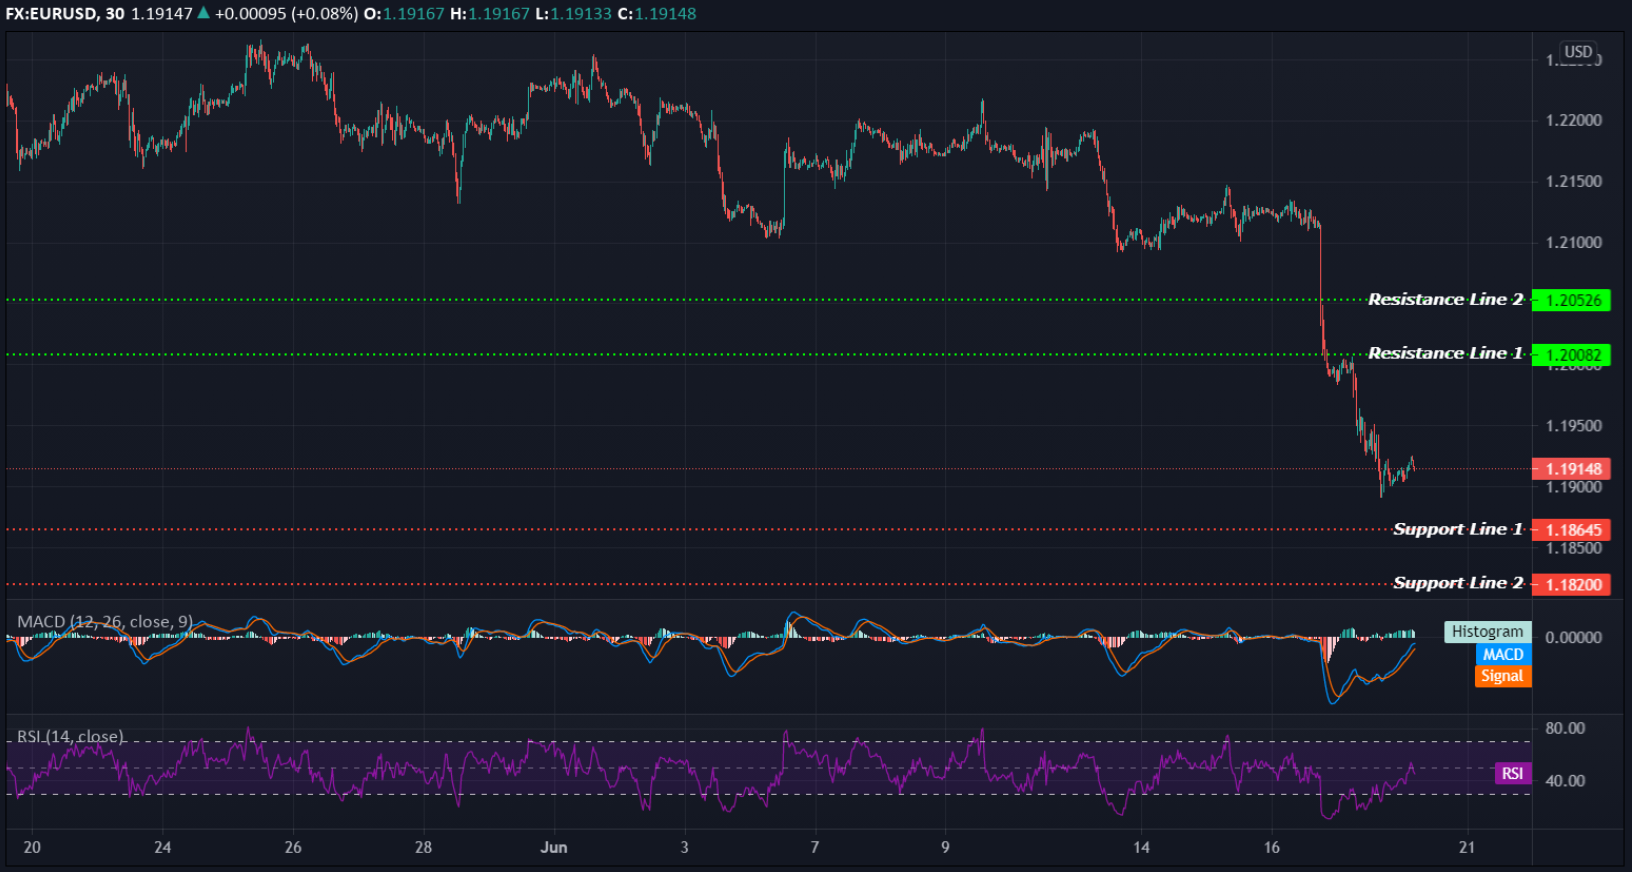Click the 28 date on time axis
1632x872 pixels.
tap(423, 847)
